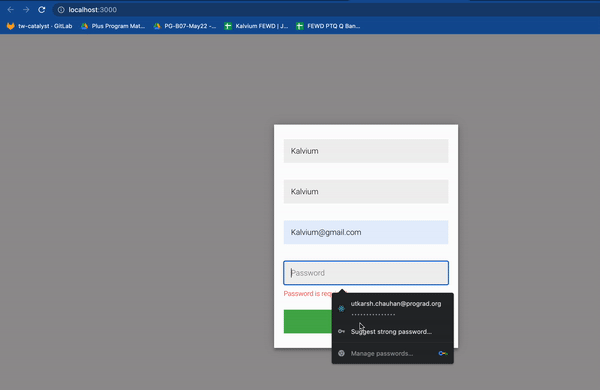Focus the second field containing Kalvium
600x390 pixels.
(x=366, y=191)
